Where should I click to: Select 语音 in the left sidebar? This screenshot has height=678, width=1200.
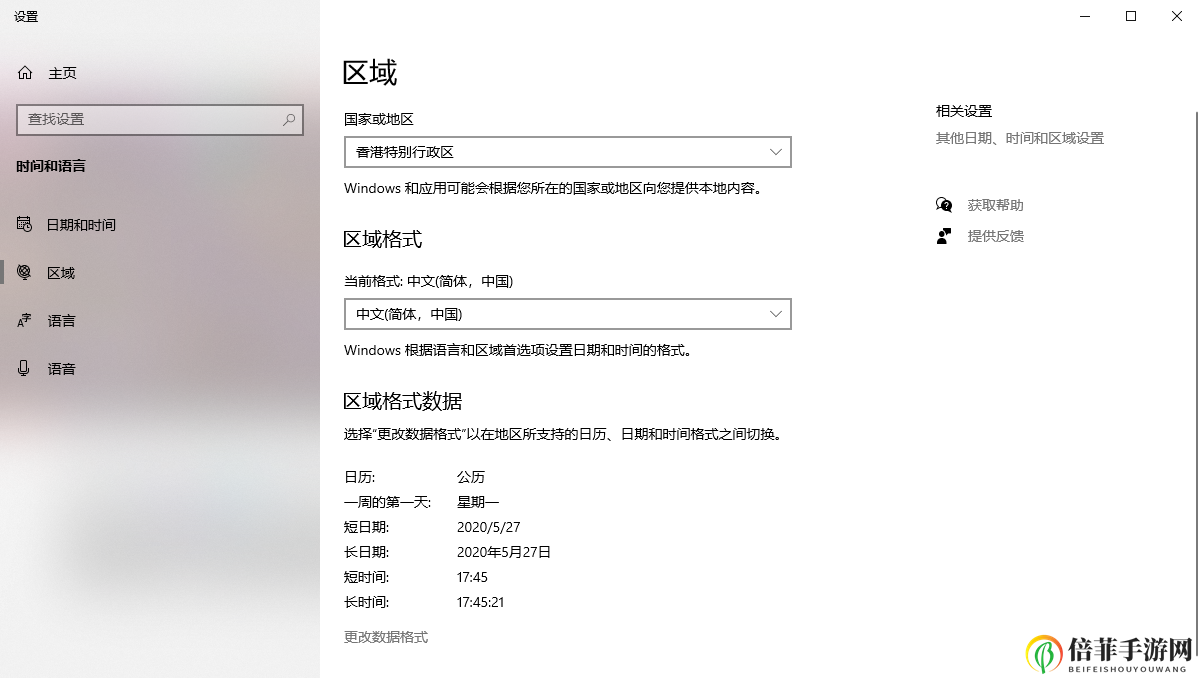coord(63,368)
